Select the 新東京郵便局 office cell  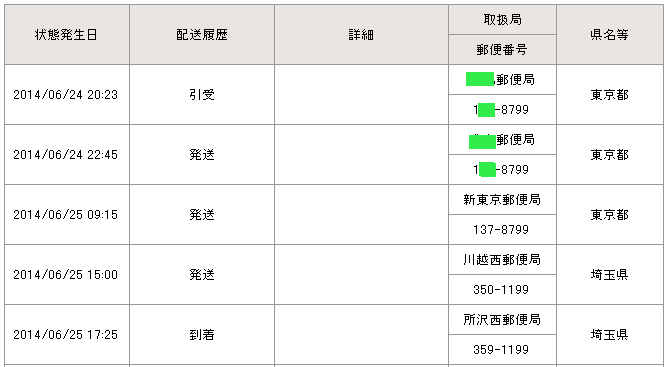(x=502, y=200)
